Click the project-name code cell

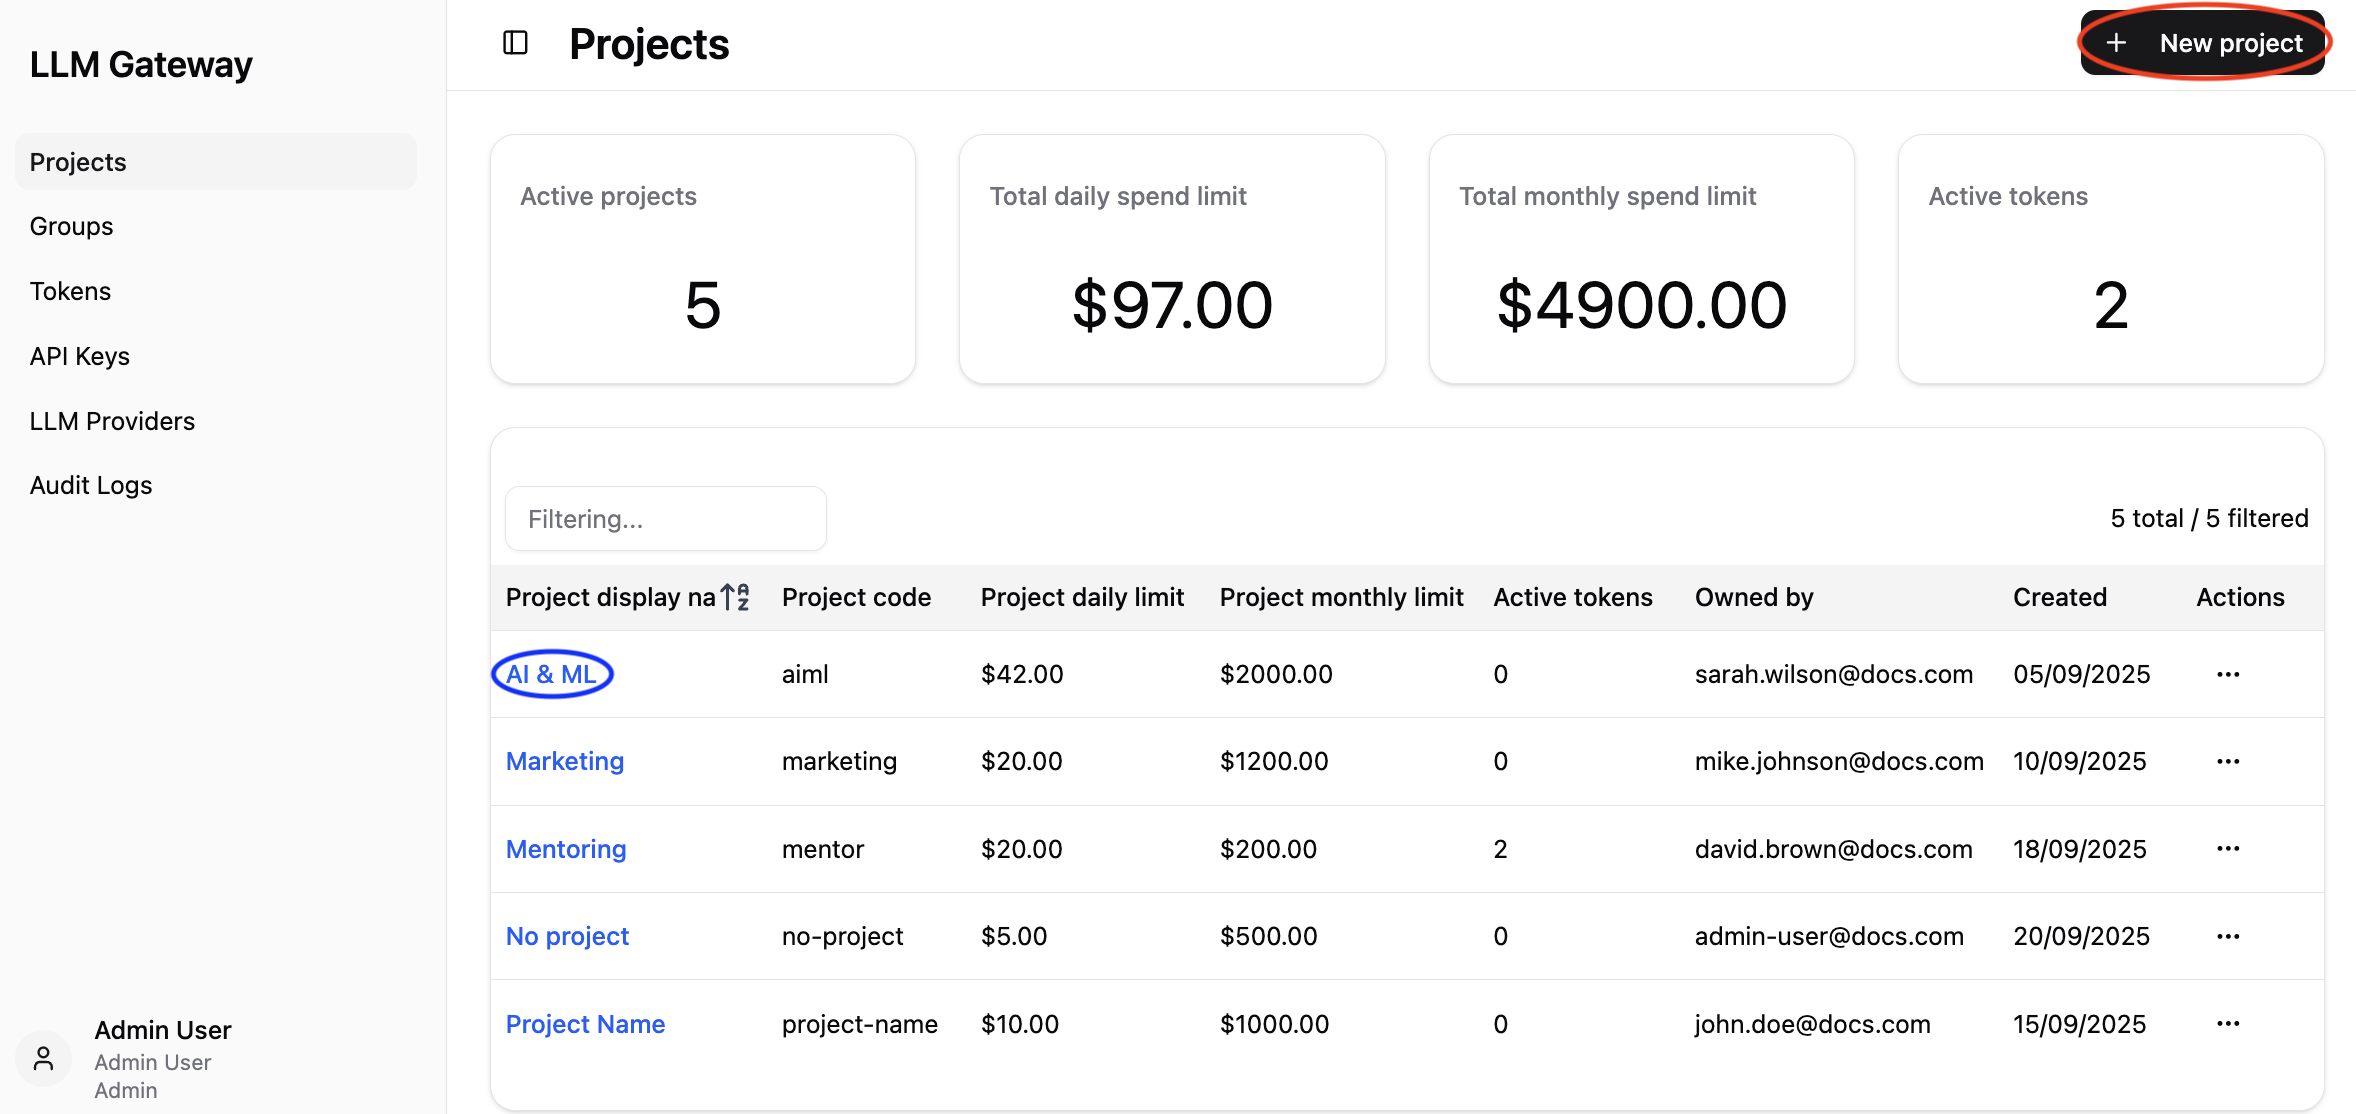[860, 1024]
